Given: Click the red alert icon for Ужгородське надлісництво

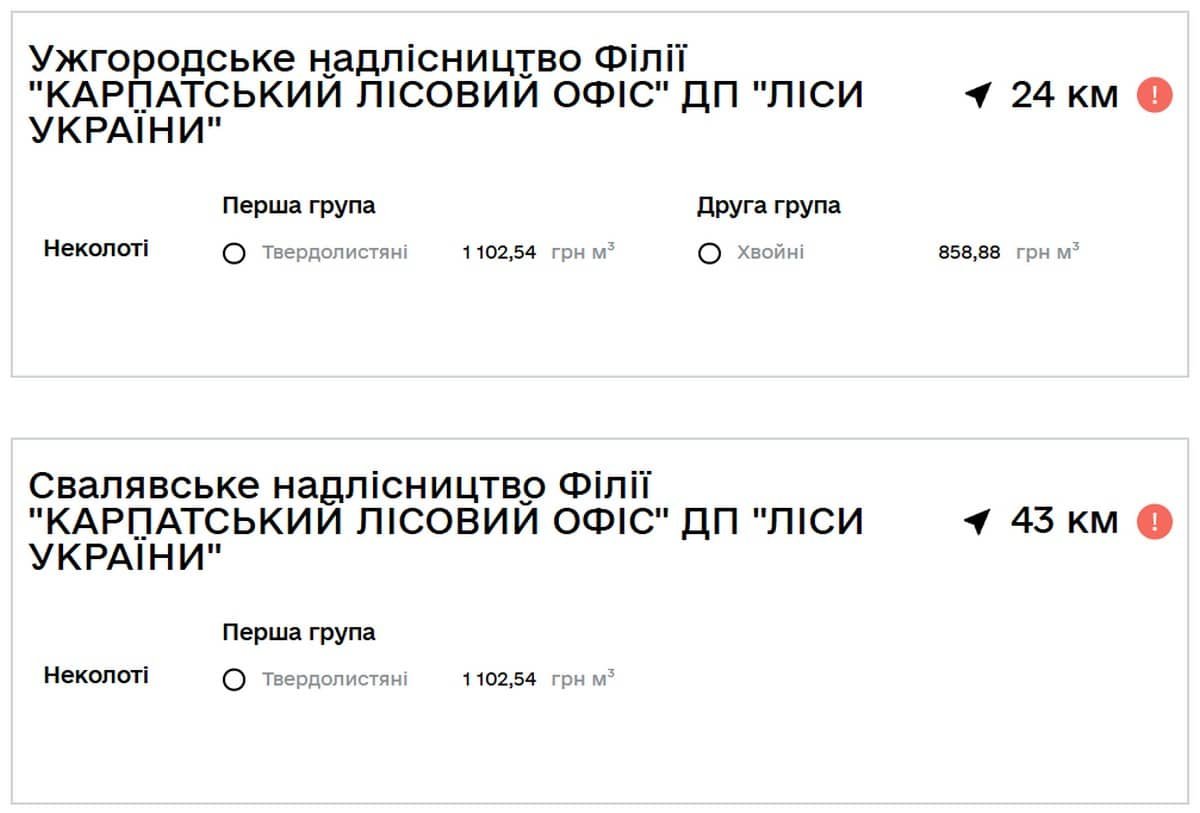Looking at the screenshot, I should [1154, 95].
